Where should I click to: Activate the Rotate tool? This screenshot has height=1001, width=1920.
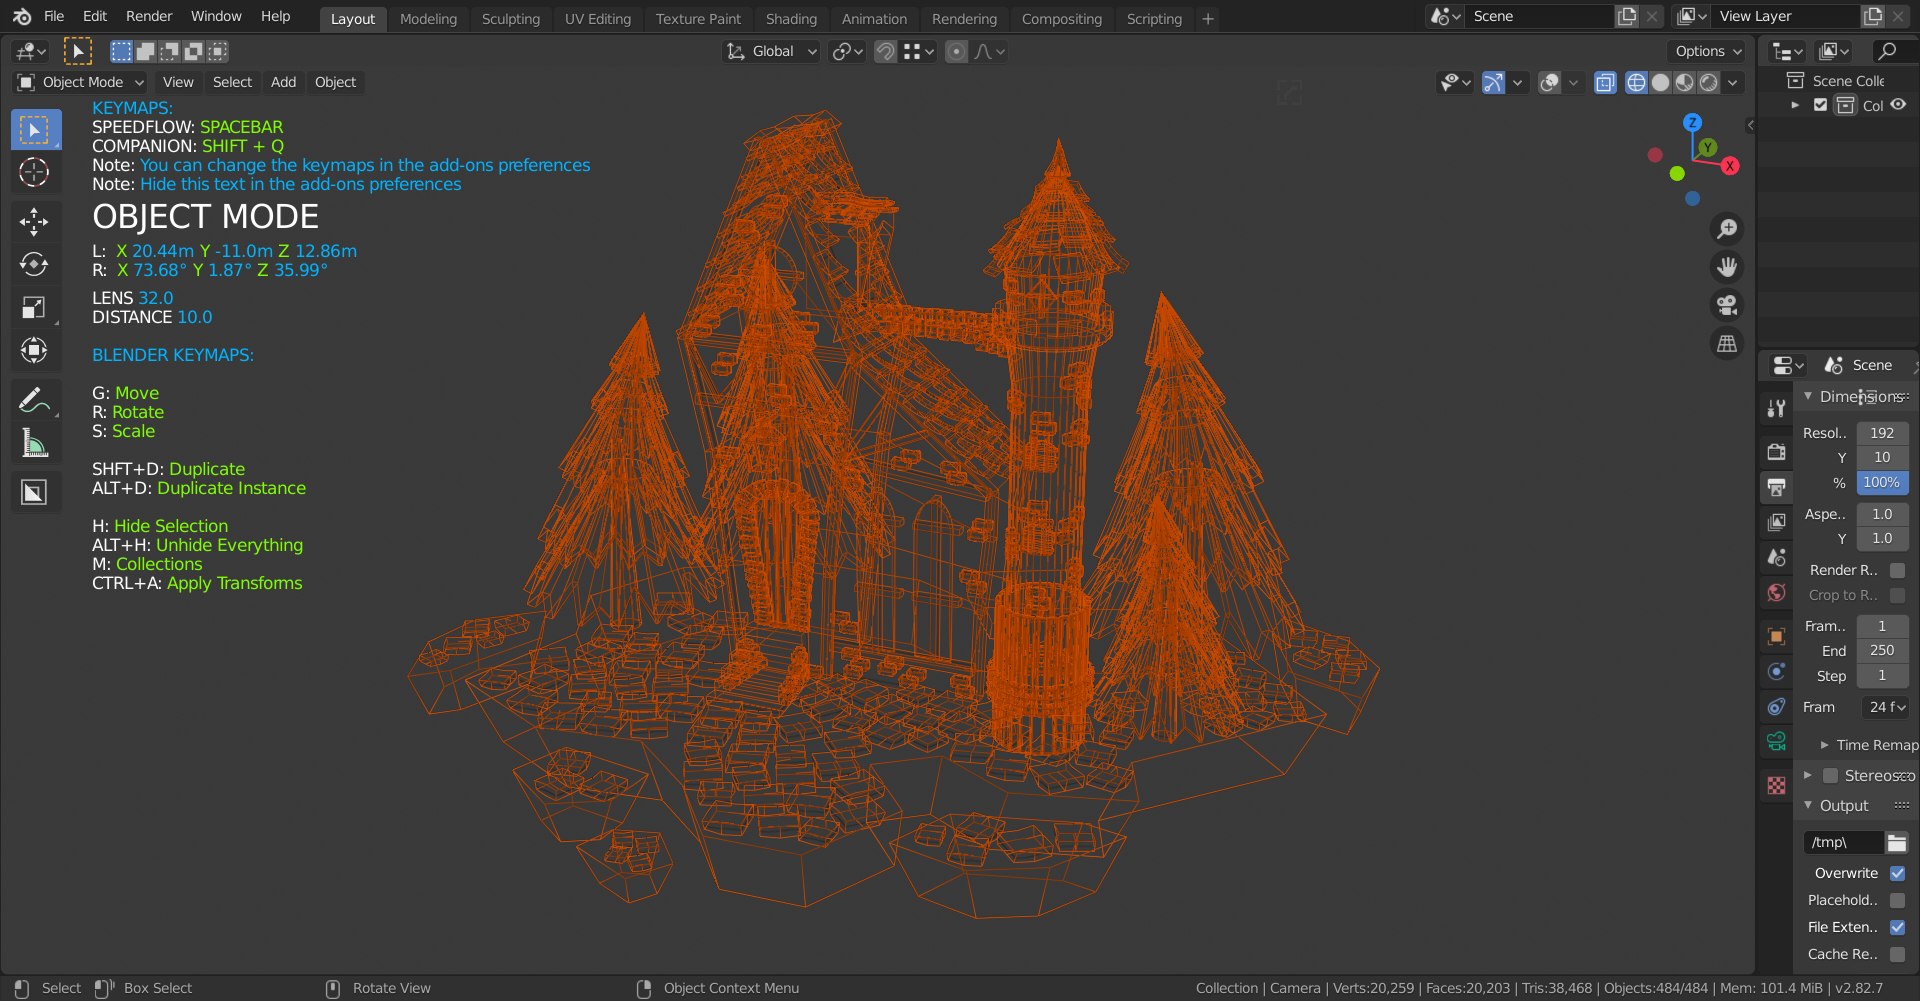click(x=34, y=264)
